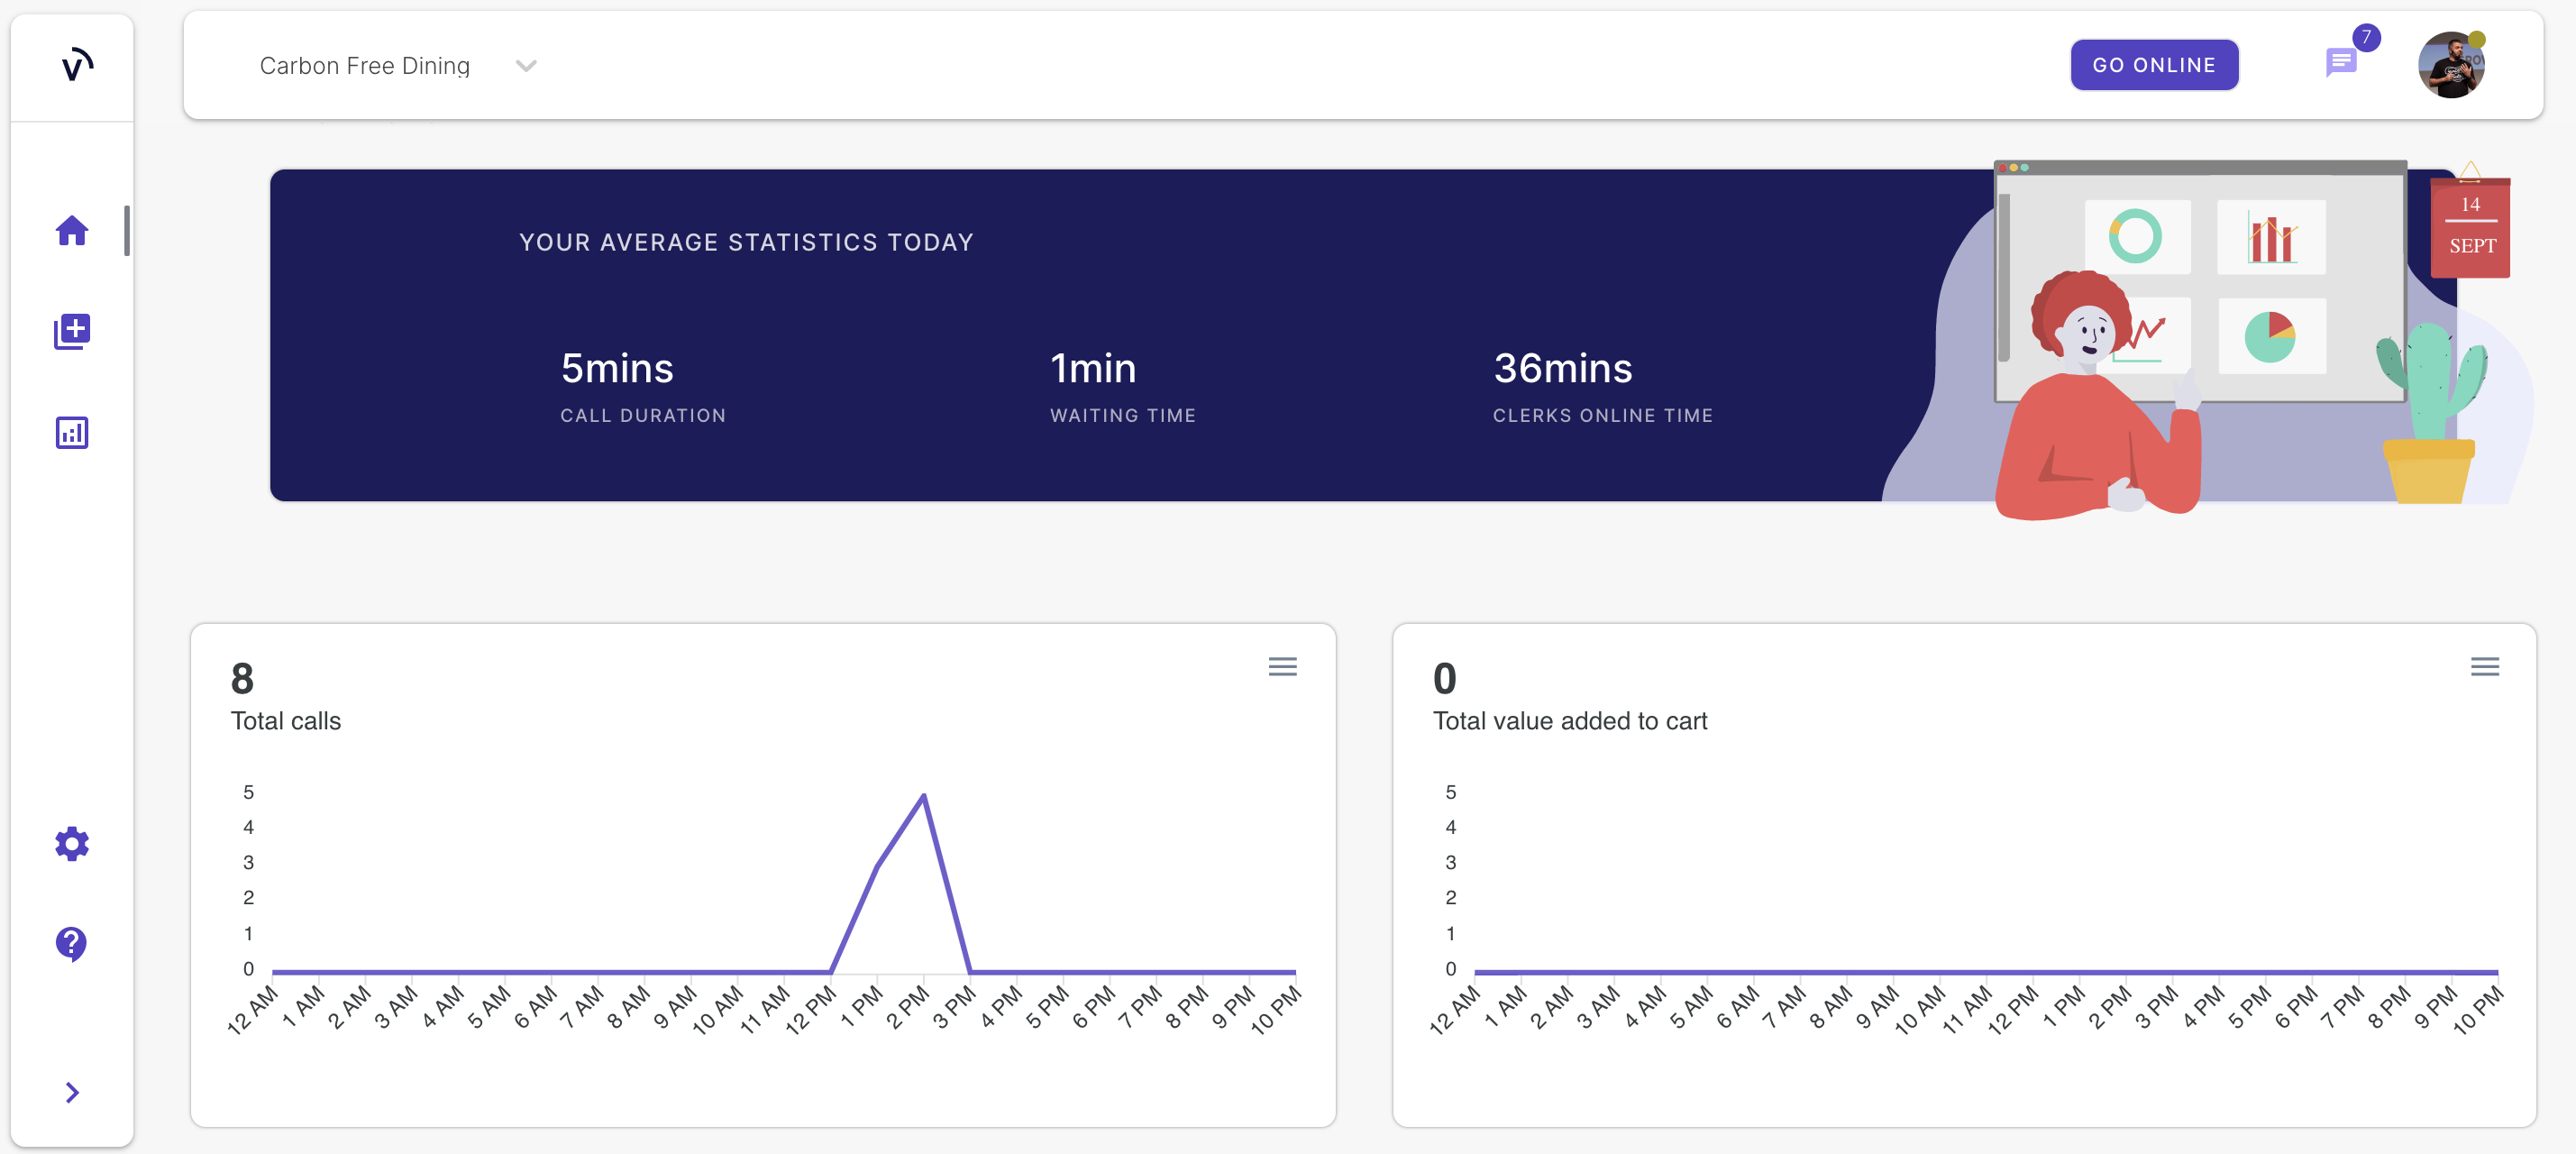Click the 5mins call duration stat
This screenshot has width=2576, height=1154.
click(617, 369)
